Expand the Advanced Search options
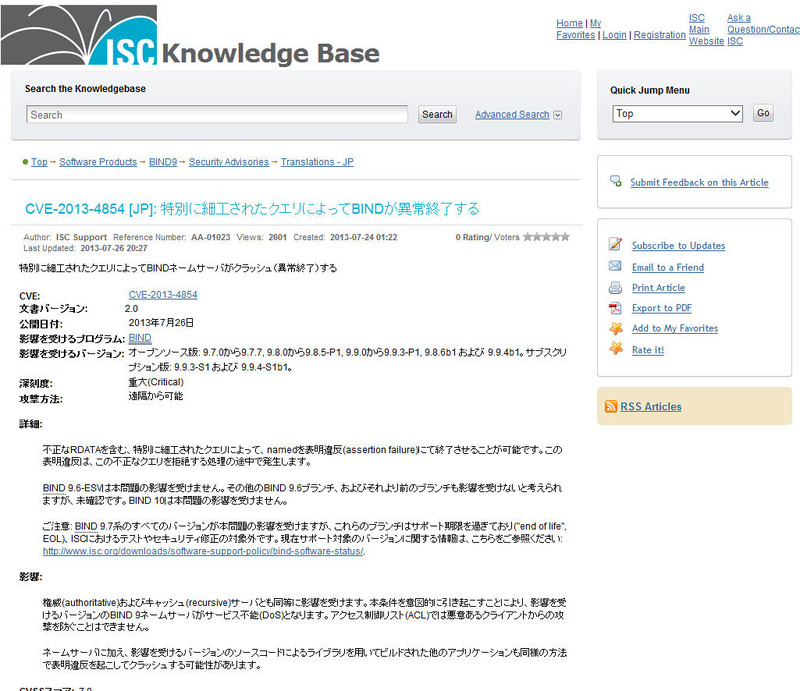800x691 pixels. click(517, 115)
